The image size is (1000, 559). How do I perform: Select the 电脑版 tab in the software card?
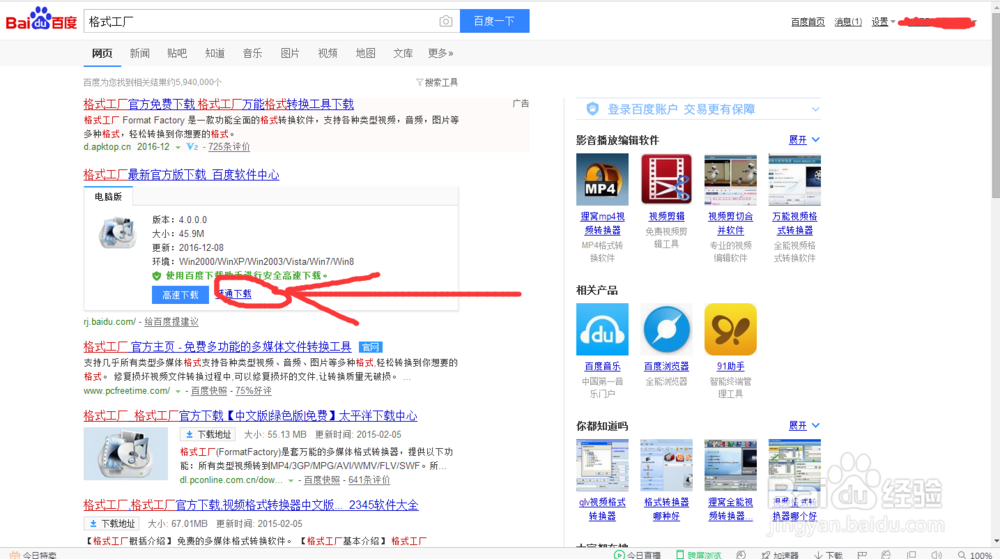(x=108, y=197)
